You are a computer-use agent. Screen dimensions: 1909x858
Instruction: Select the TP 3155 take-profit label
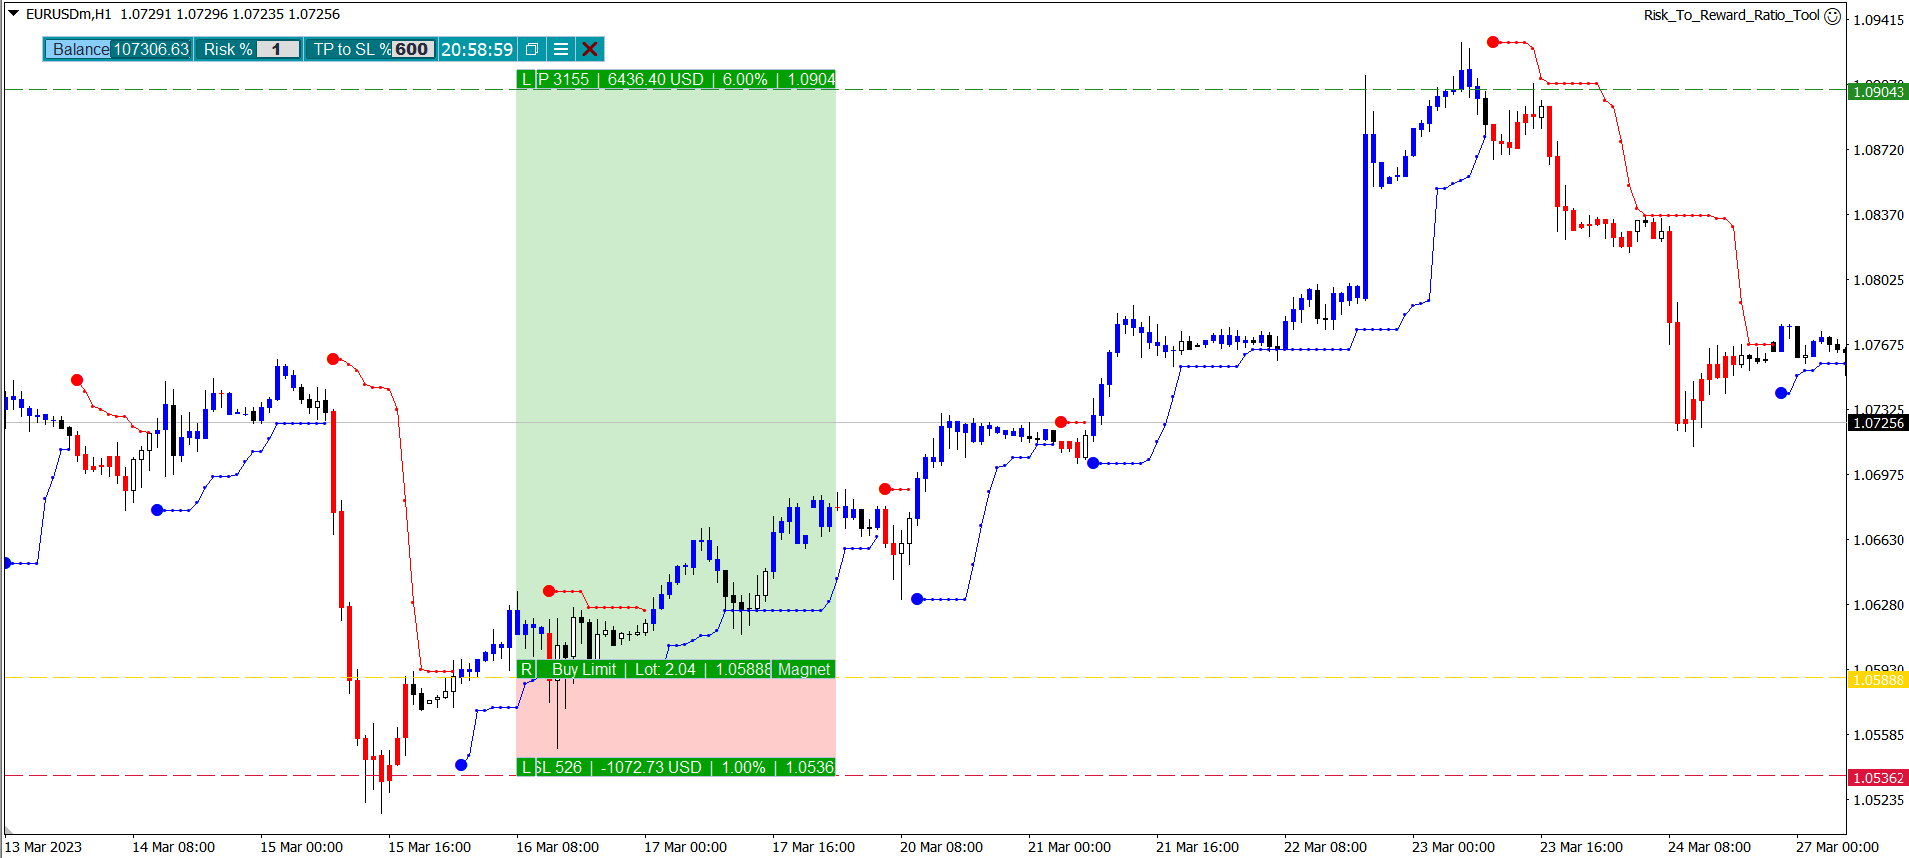pos(686,79)
